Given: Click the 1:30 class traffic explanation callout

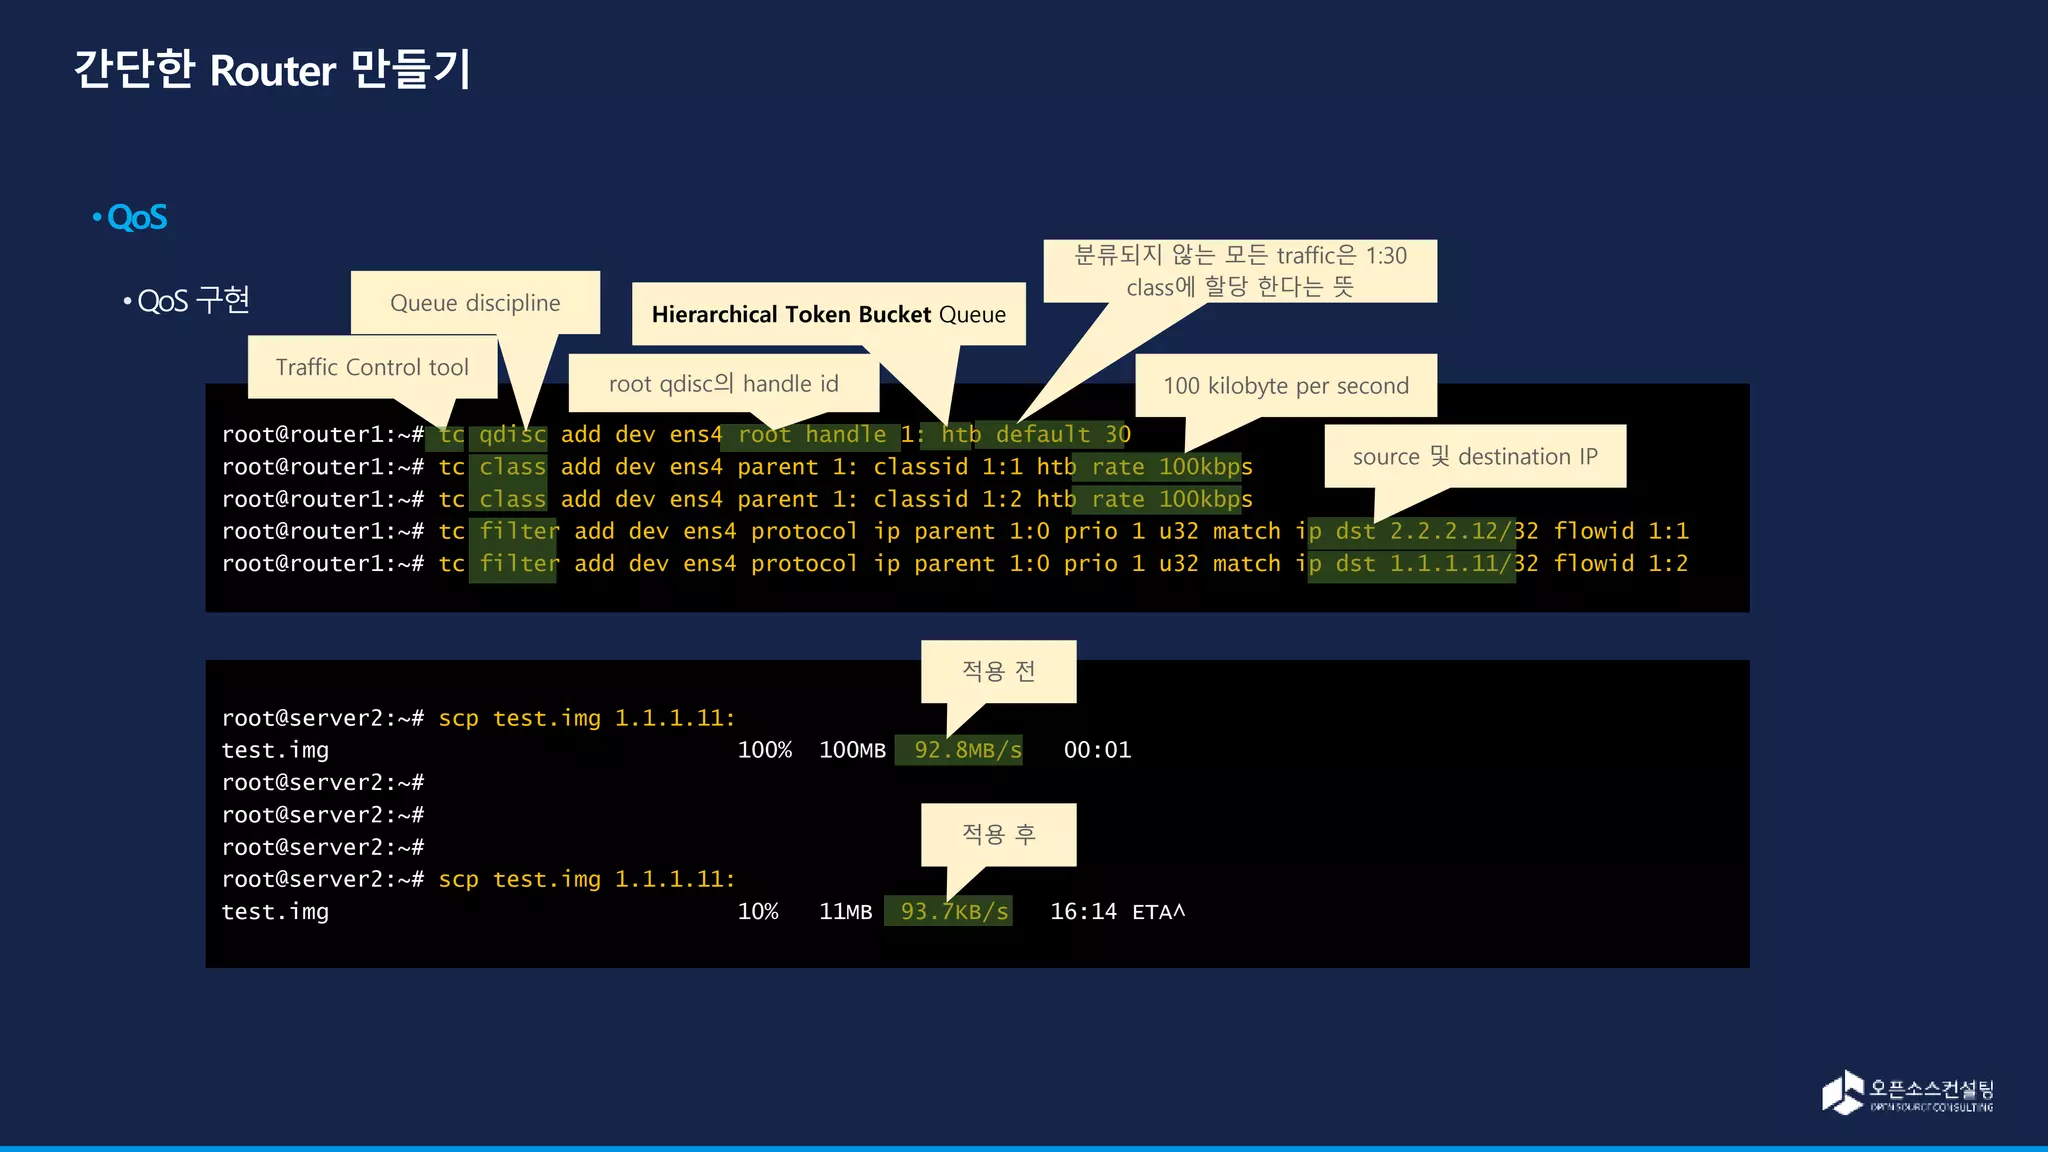Looking at the screenshot, I should [x=1240, y=271].
